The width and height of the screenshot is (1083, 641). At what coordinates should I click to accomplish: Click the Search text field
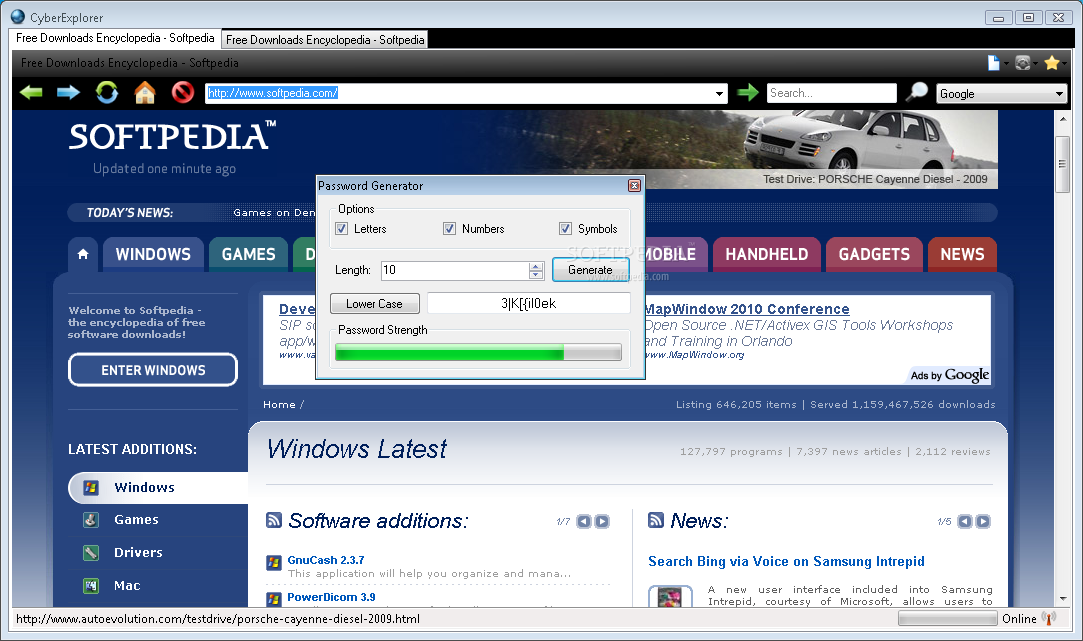pos(832,93)
